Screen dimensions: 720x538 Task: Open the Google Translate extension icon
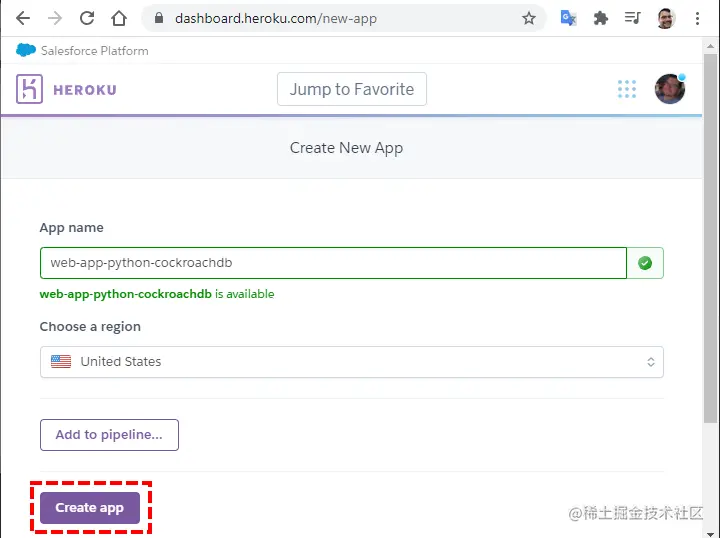568,18
